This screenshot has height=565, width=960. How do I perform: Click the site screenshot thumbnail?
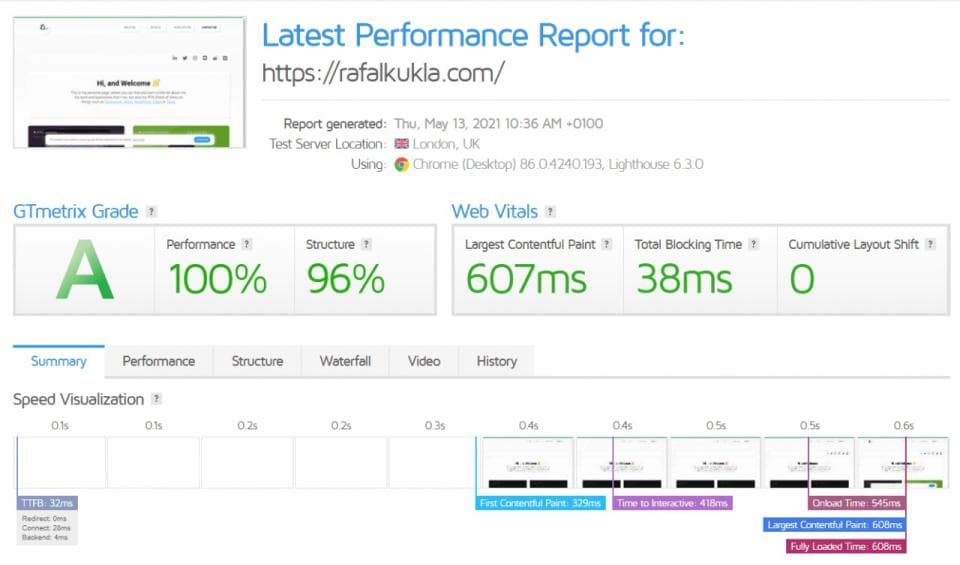pos(130,83)
